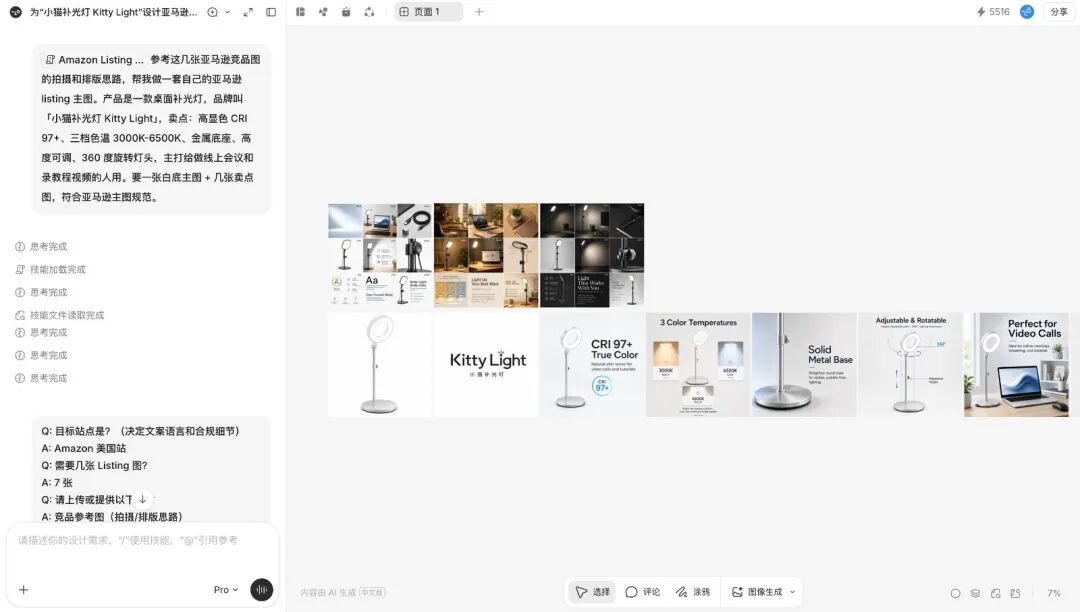Screen dimensions: 1080x612
Task: Select the white-toned competitor reference collage
Action: [x=380, y=255]
